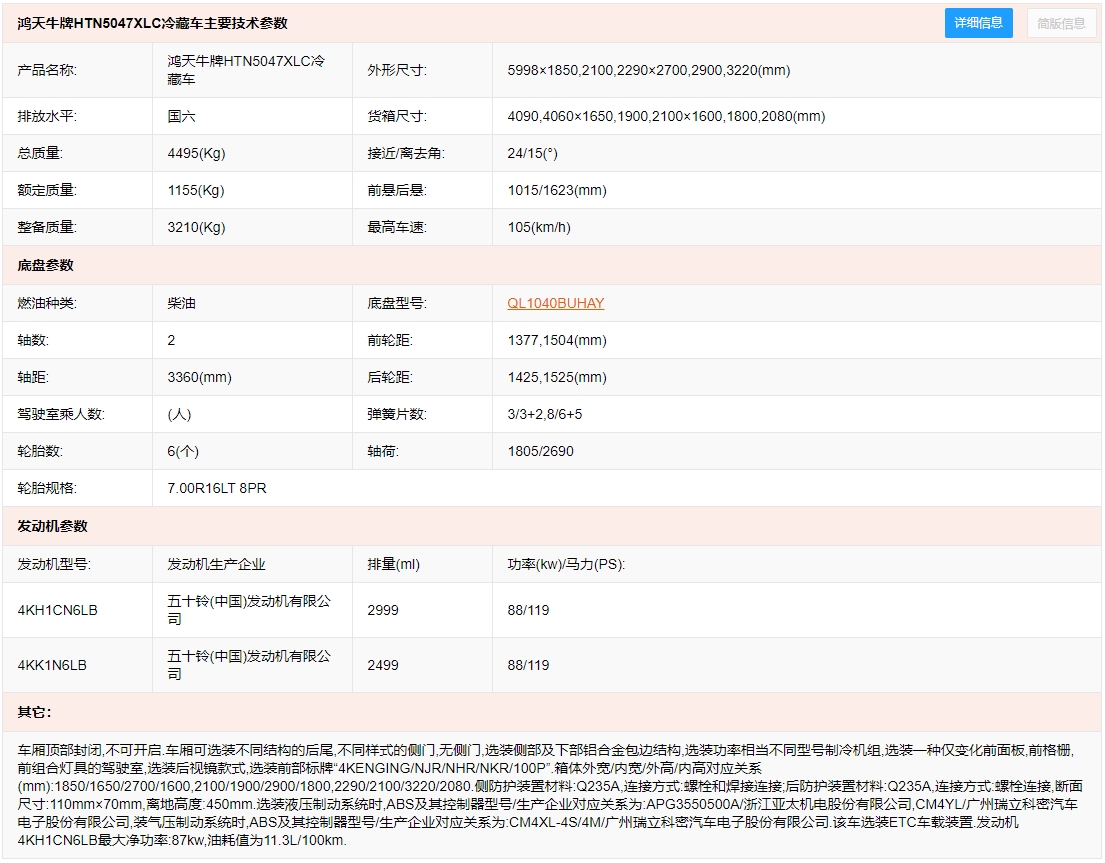1105x863 pixels.
Task: Click the 前轮距 value 1377,1504(mm)
Action: coord(557,340)
